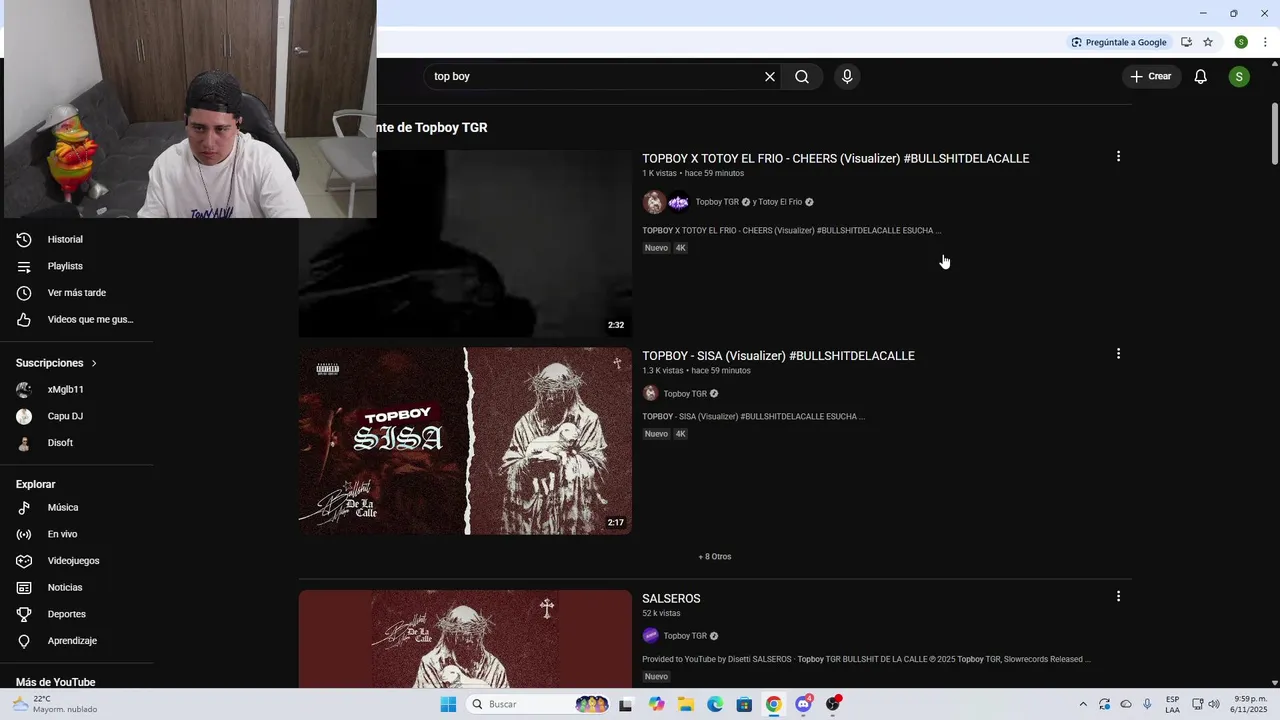Image resolution: width=1280 pixels, height=720 pixels.
Task: Click the ESP LAA language indicator
Action: pyautogui.click(x=1172, y=704)
